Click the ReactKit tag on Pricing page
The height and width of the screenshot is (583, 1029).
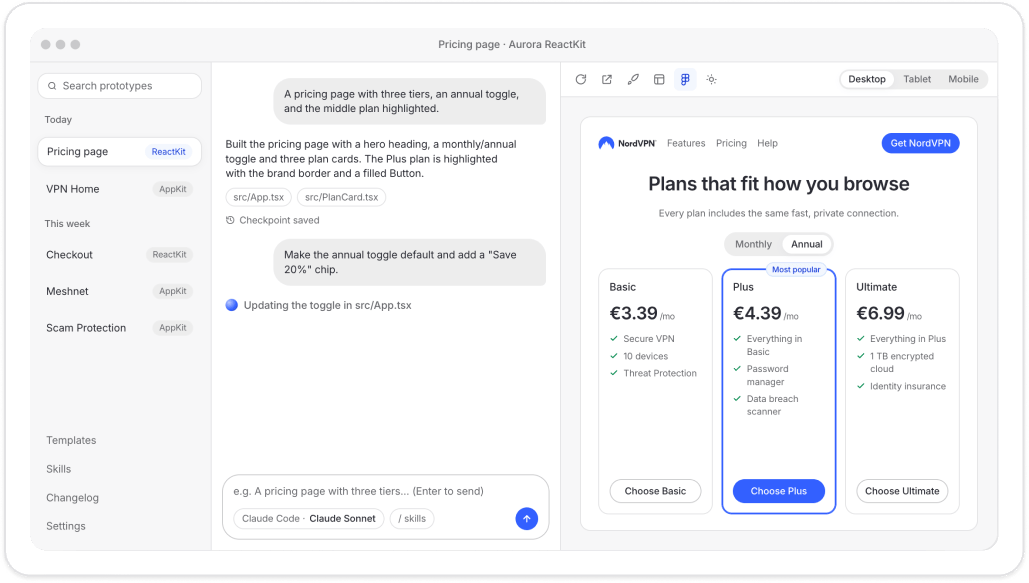(x=169, y=152)
